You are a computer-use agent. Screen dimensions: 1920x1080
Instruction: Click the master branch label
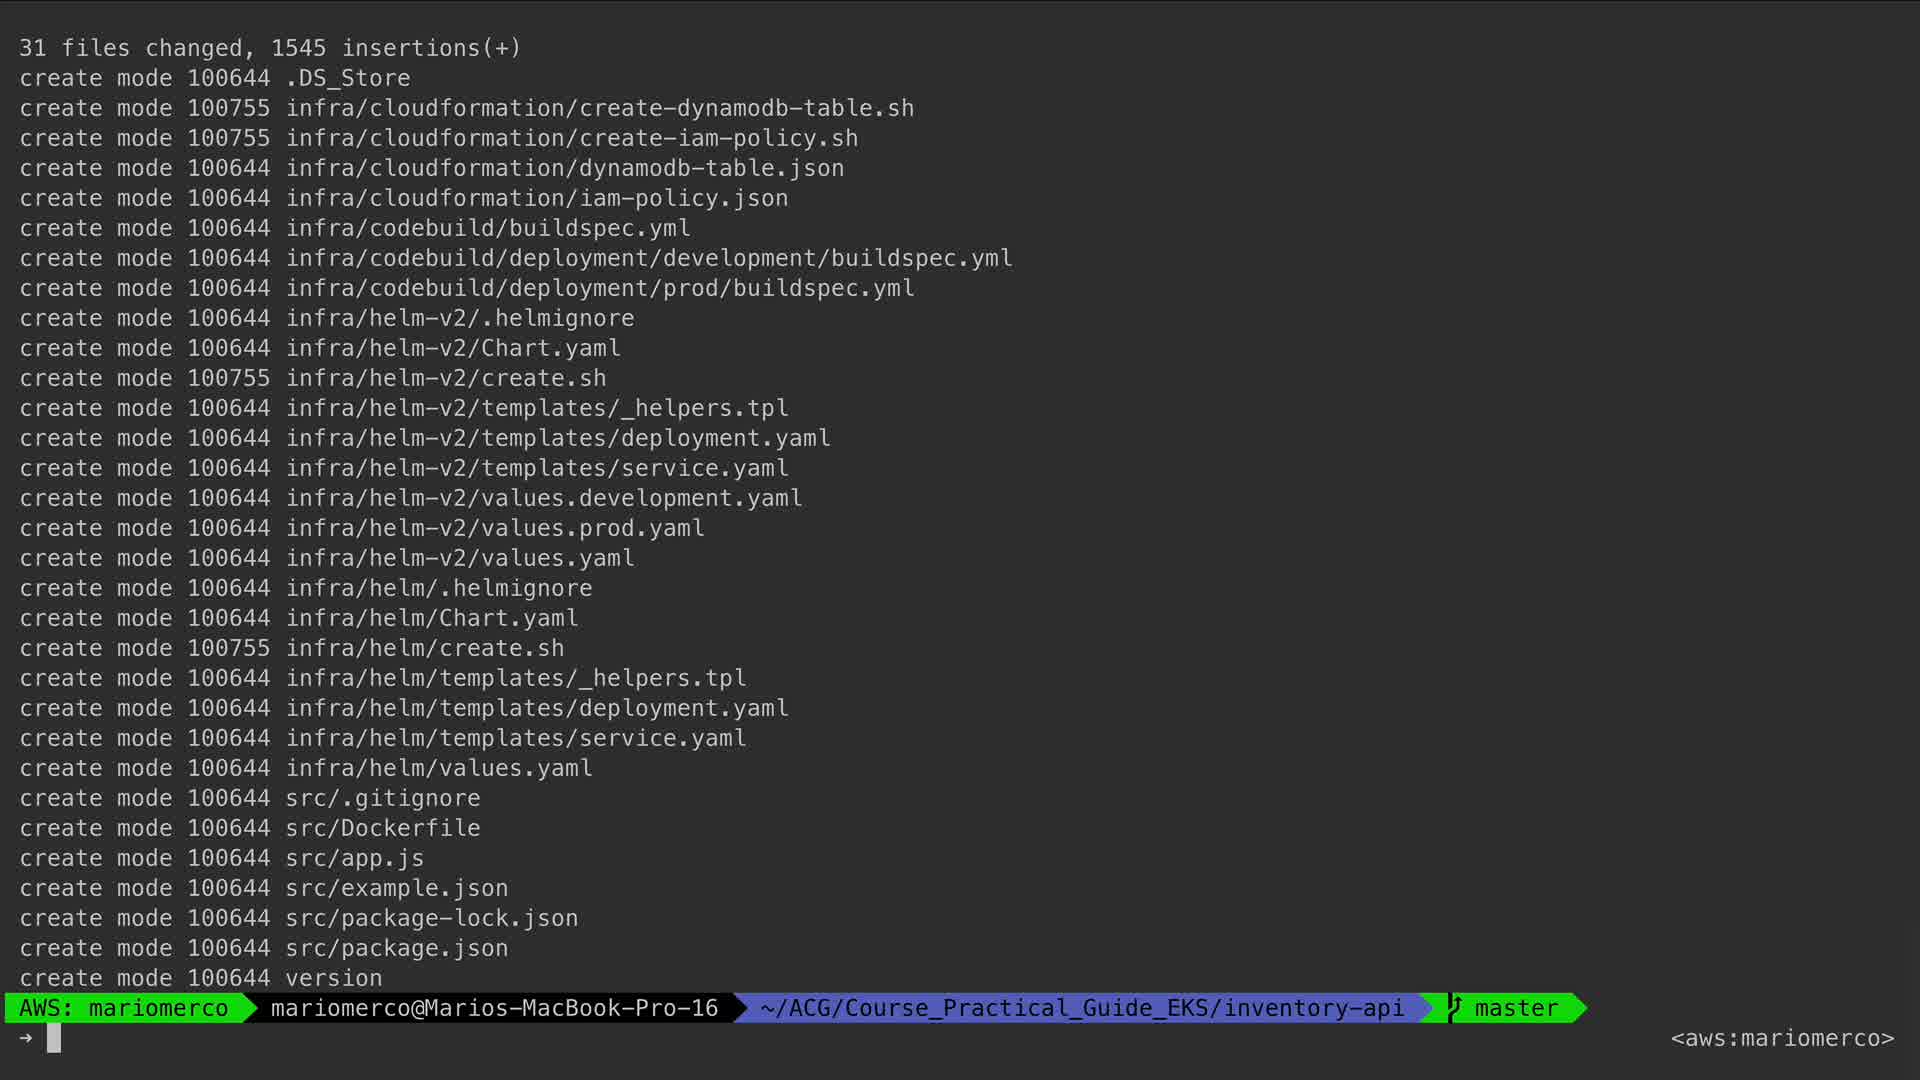tap(1516, 1008)
